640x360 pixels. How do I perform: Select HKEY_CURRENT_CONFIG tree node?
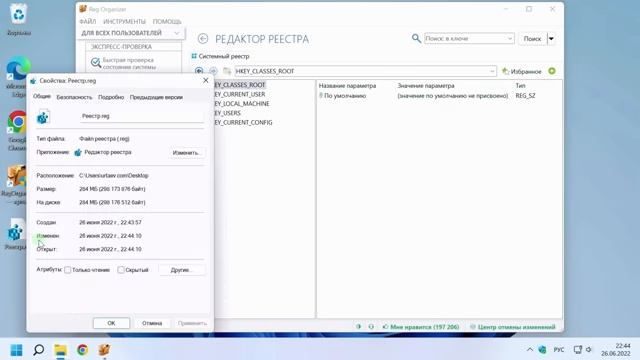243,122
